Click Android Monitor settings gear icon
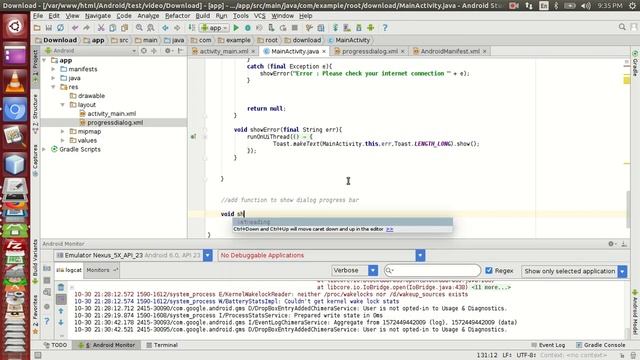Viewport: 640px width, 360px height. (x=611, y=244)
